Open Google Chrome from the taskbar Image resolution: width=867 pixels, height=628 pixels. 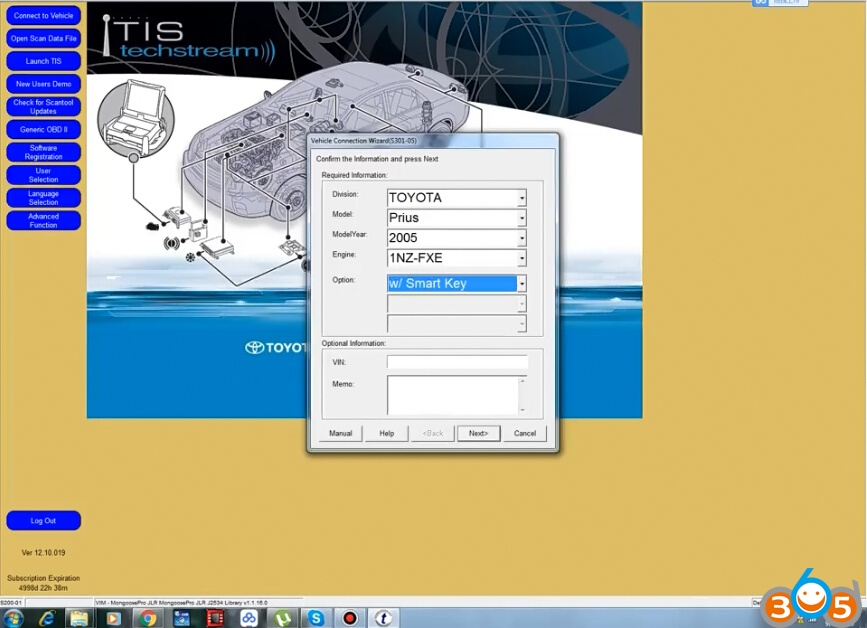(x=147, y=618)
